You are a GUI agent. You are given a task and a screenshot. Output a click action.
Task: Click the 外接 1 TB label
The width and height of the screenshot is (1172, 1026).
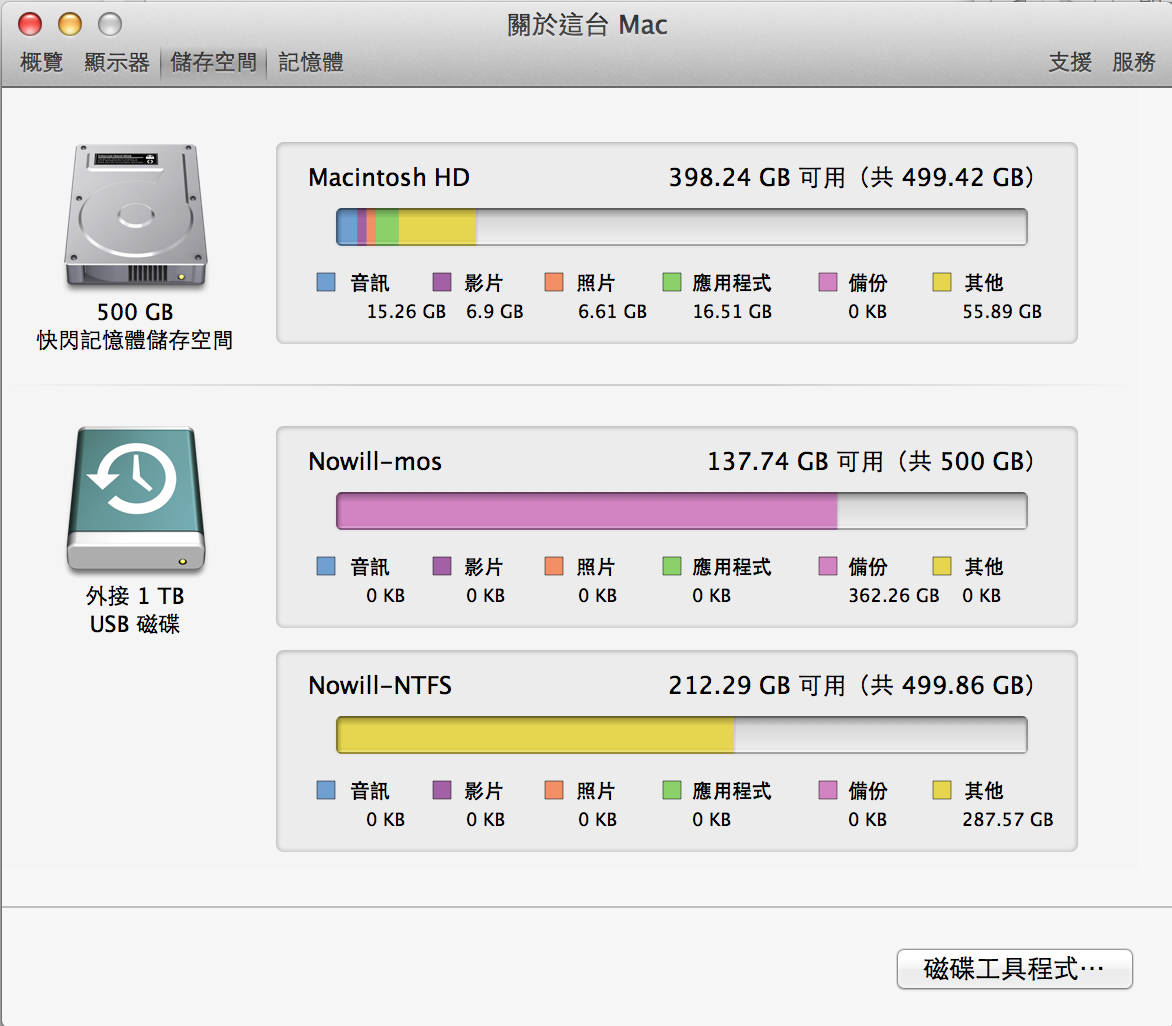click(x=135, y=596)
